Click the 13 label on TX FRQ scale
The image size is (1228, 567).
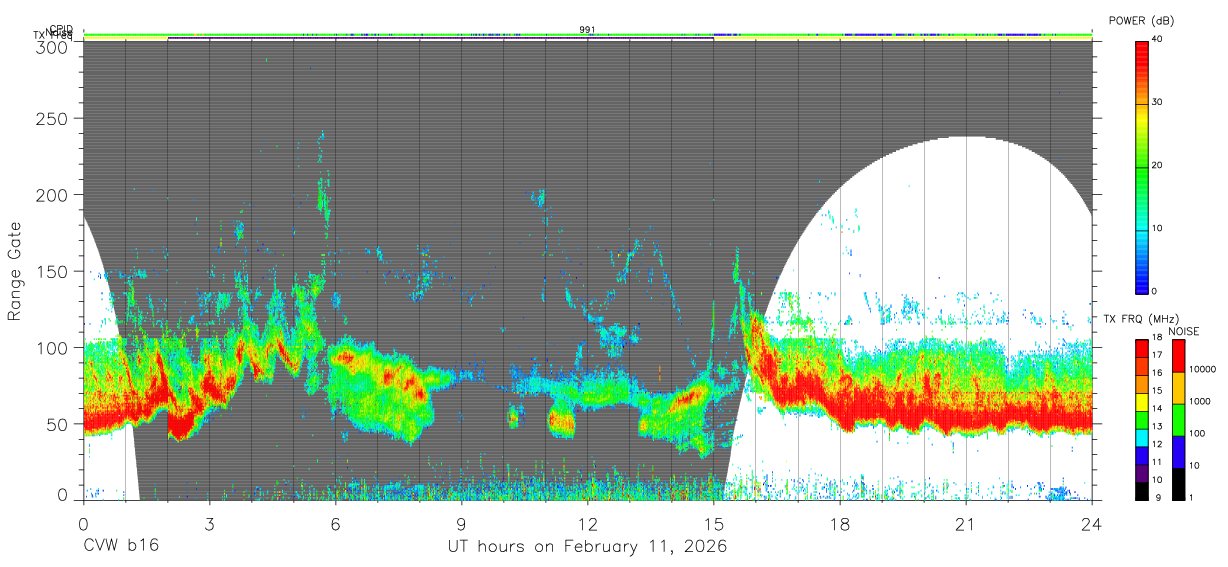pyautogui.click(x=1156, y=426)
